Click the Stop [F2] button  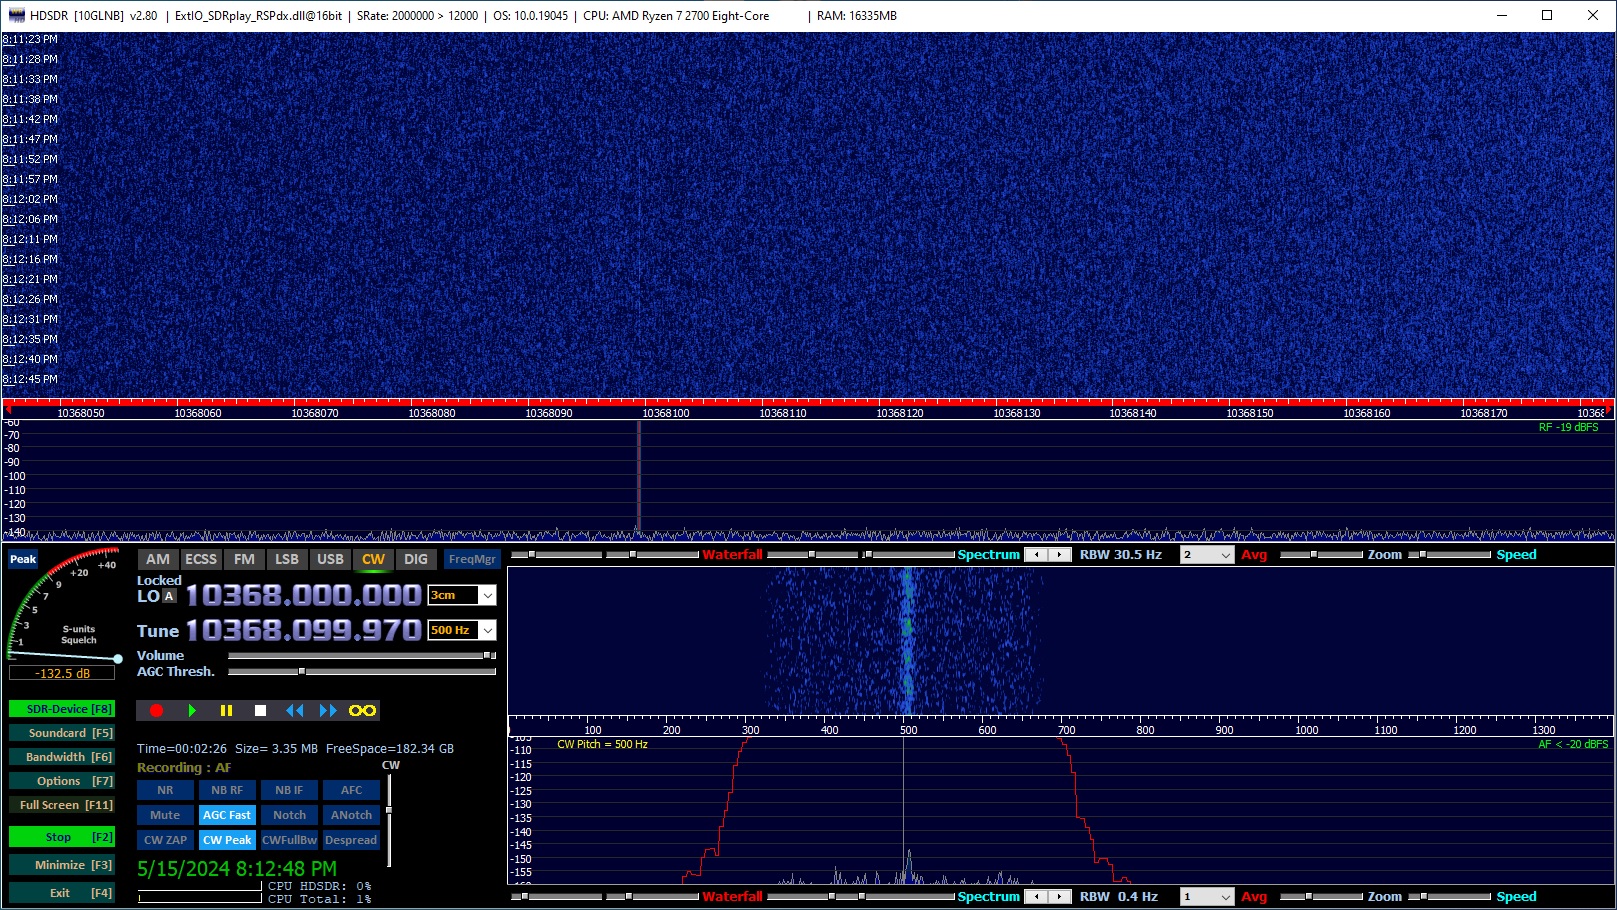(62, 837)
